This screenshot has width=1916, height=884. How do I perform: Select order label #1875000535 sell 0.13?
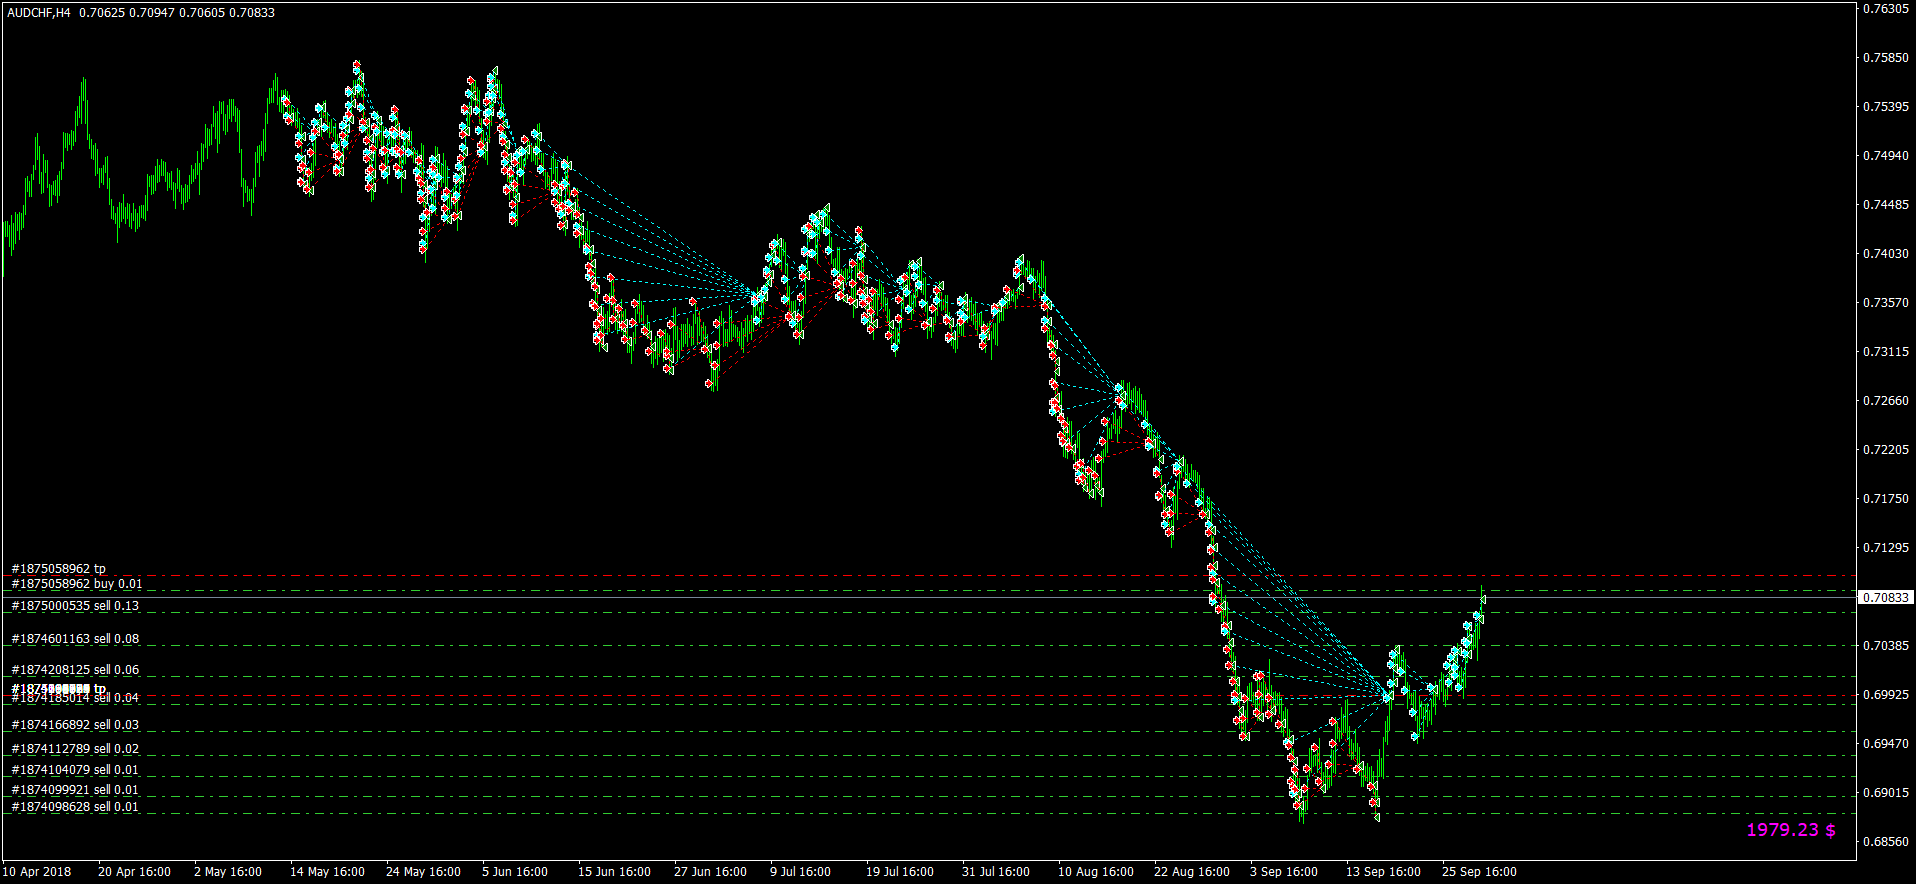[75, 606]
